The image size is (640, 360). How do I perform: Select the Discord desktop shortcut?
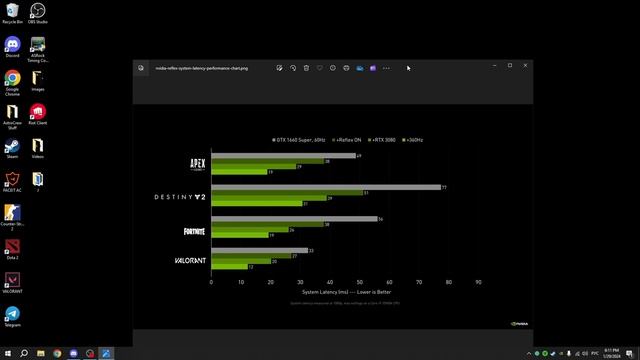(12, 47)
